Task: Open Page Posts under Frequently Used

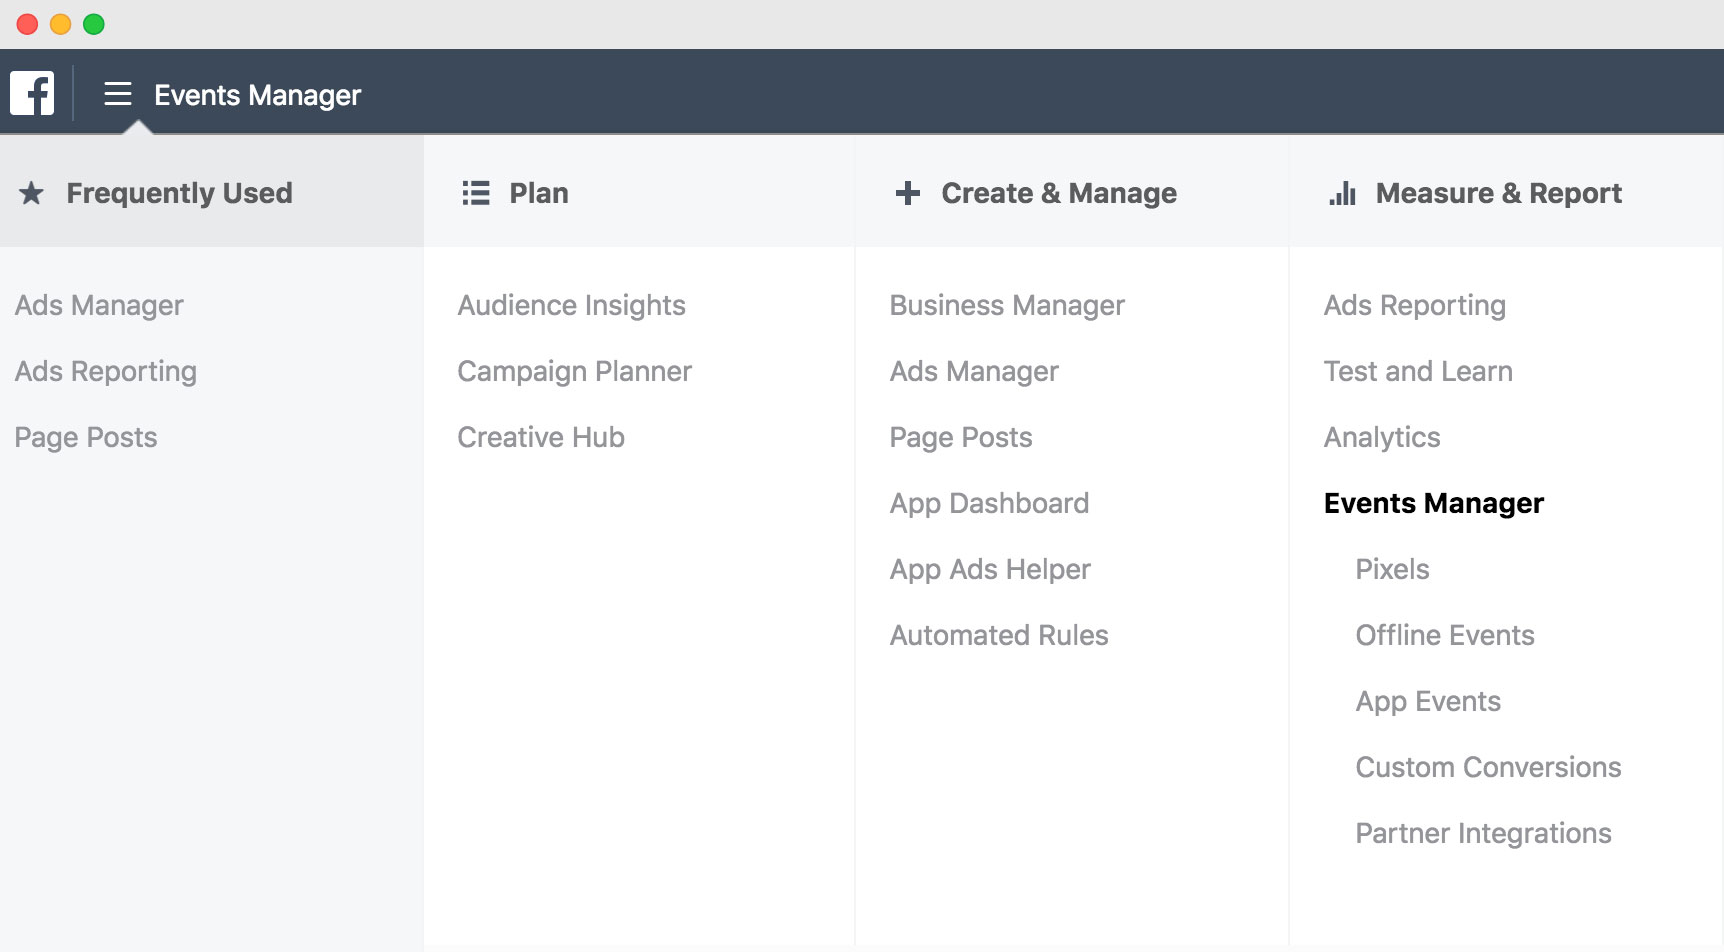Action: coord(86,438)
